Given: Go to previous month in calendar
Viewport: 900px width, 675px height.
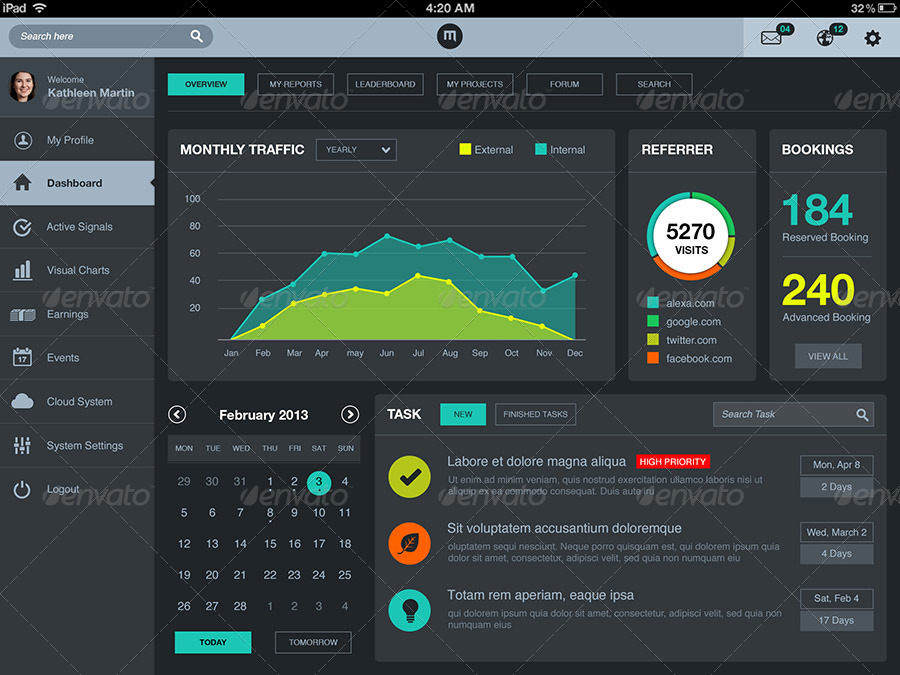Looking at the screenshot, I should (x=177, y=414).
